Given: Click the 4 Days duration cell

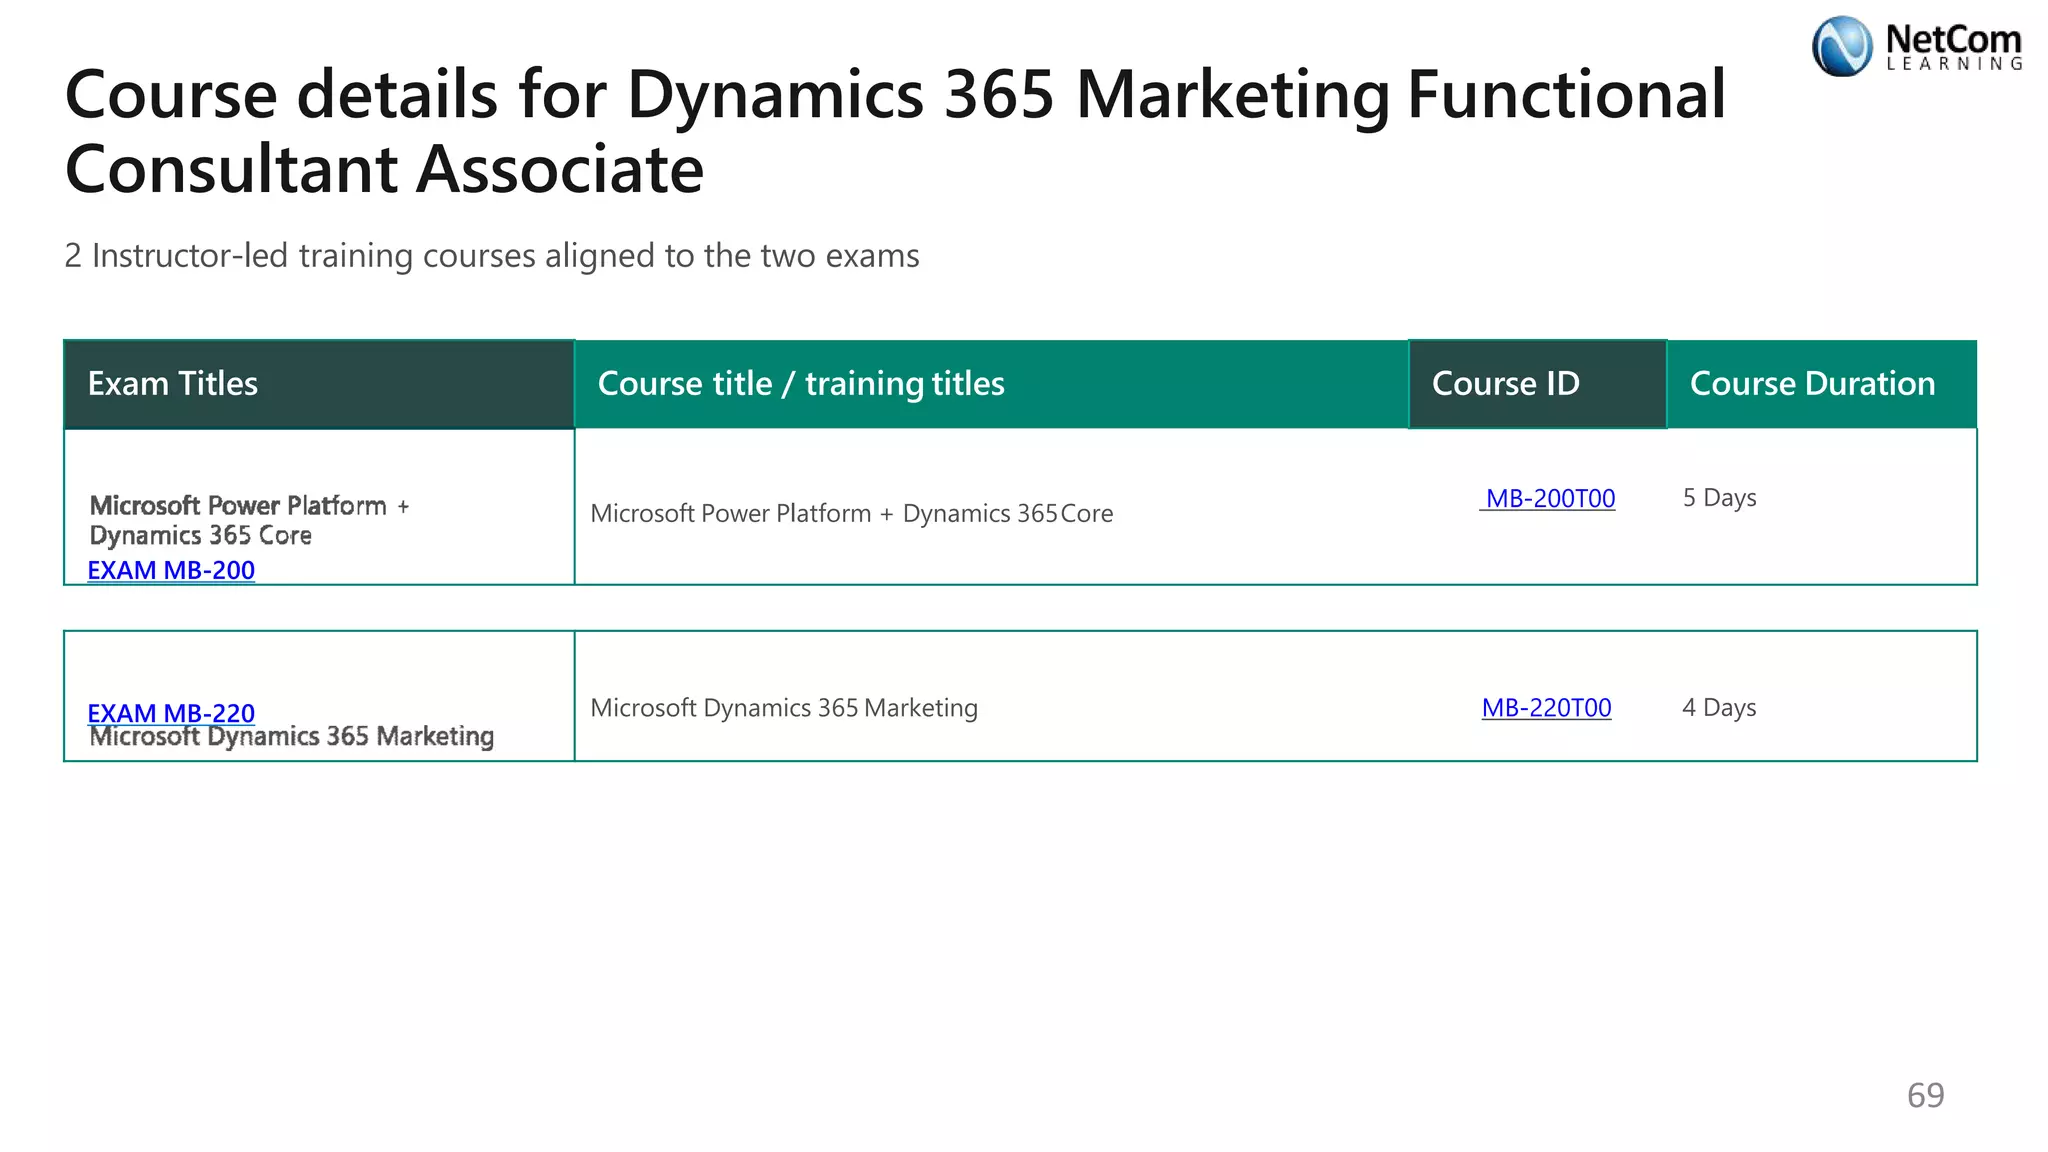Looking at the screenshot, I should point(1719,708).
